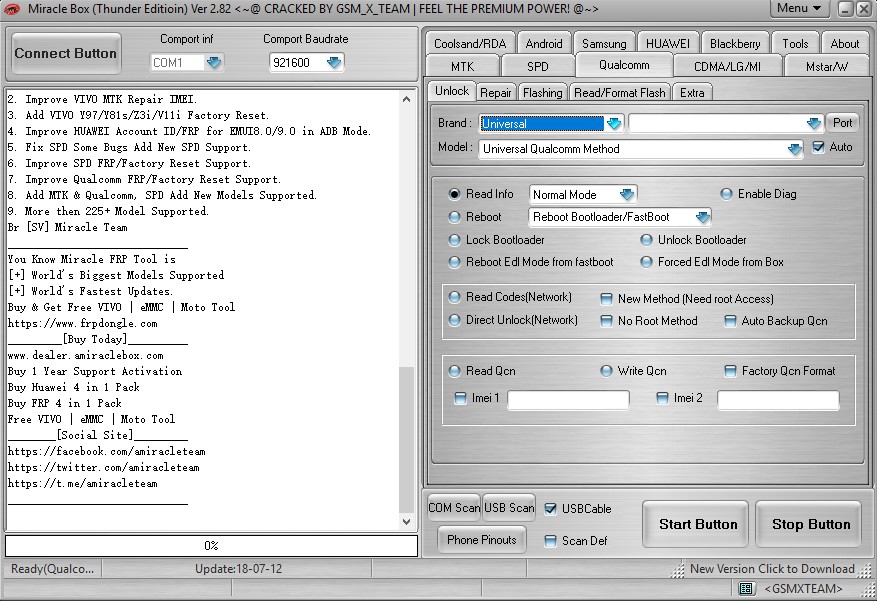The image size is (877, 601).
Task: Click the log panel scroll up arrow
Action: [x=407, y=100]
